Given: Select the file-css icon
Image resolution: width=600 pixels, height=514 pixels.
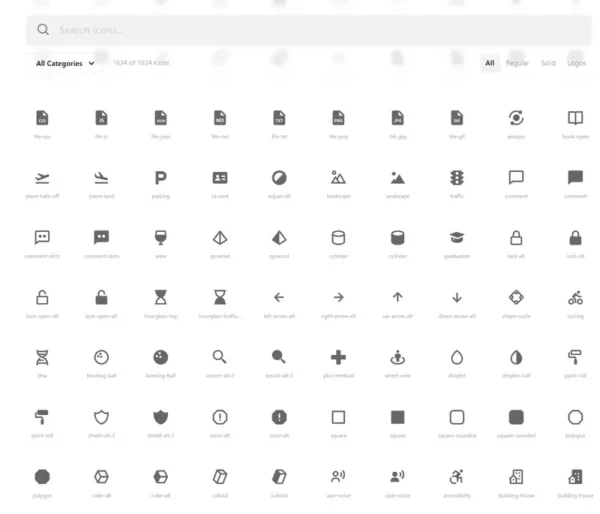Looking at the screenshot, I should tap(42, 118).
